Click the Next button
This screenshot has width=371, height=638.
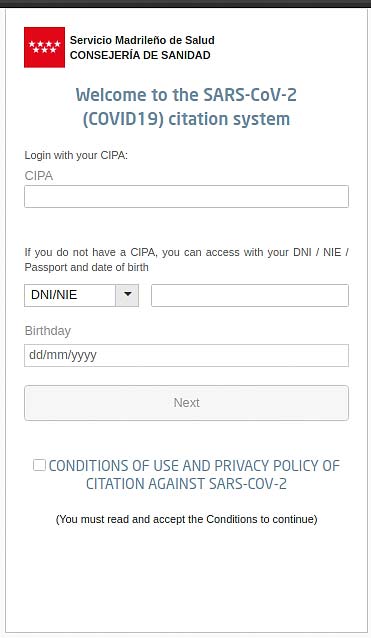pos(186,403)
